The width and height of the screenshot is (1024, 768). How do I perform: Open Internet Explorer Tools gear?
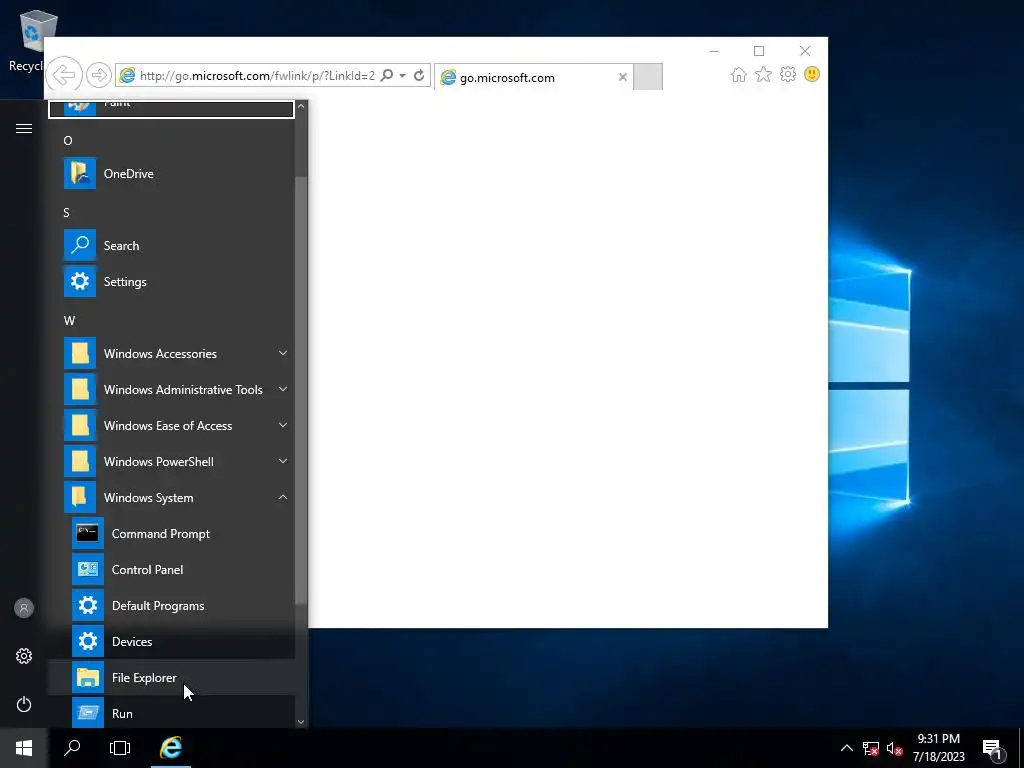coord(788,74)
